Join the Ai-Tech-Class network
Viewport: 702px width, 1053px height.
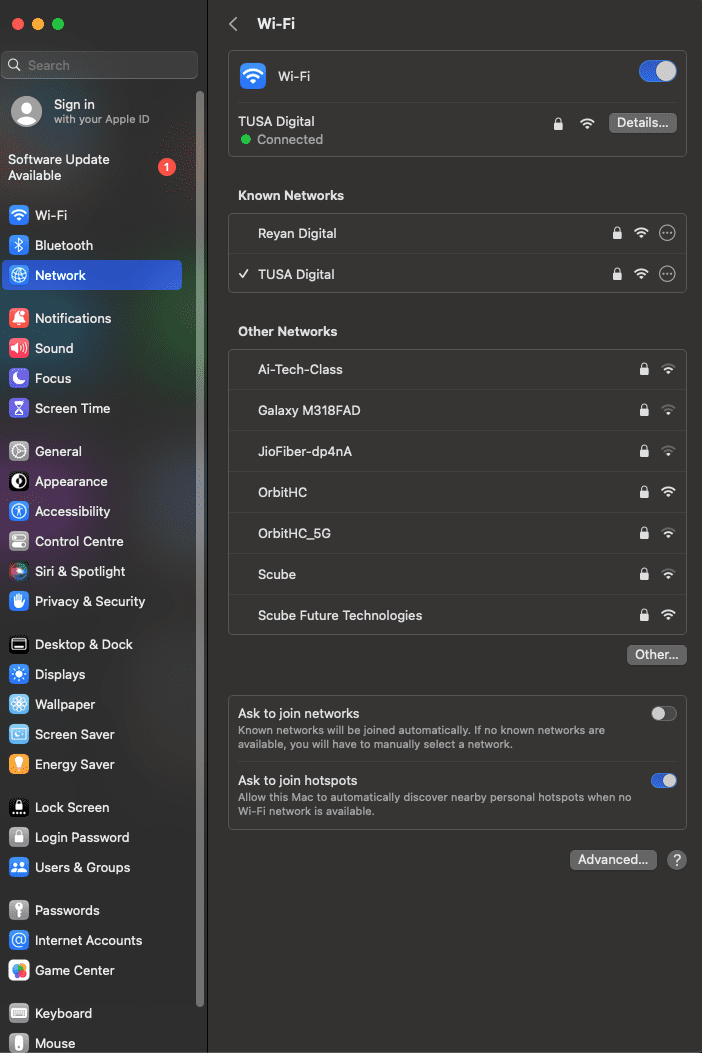(457, 369)
